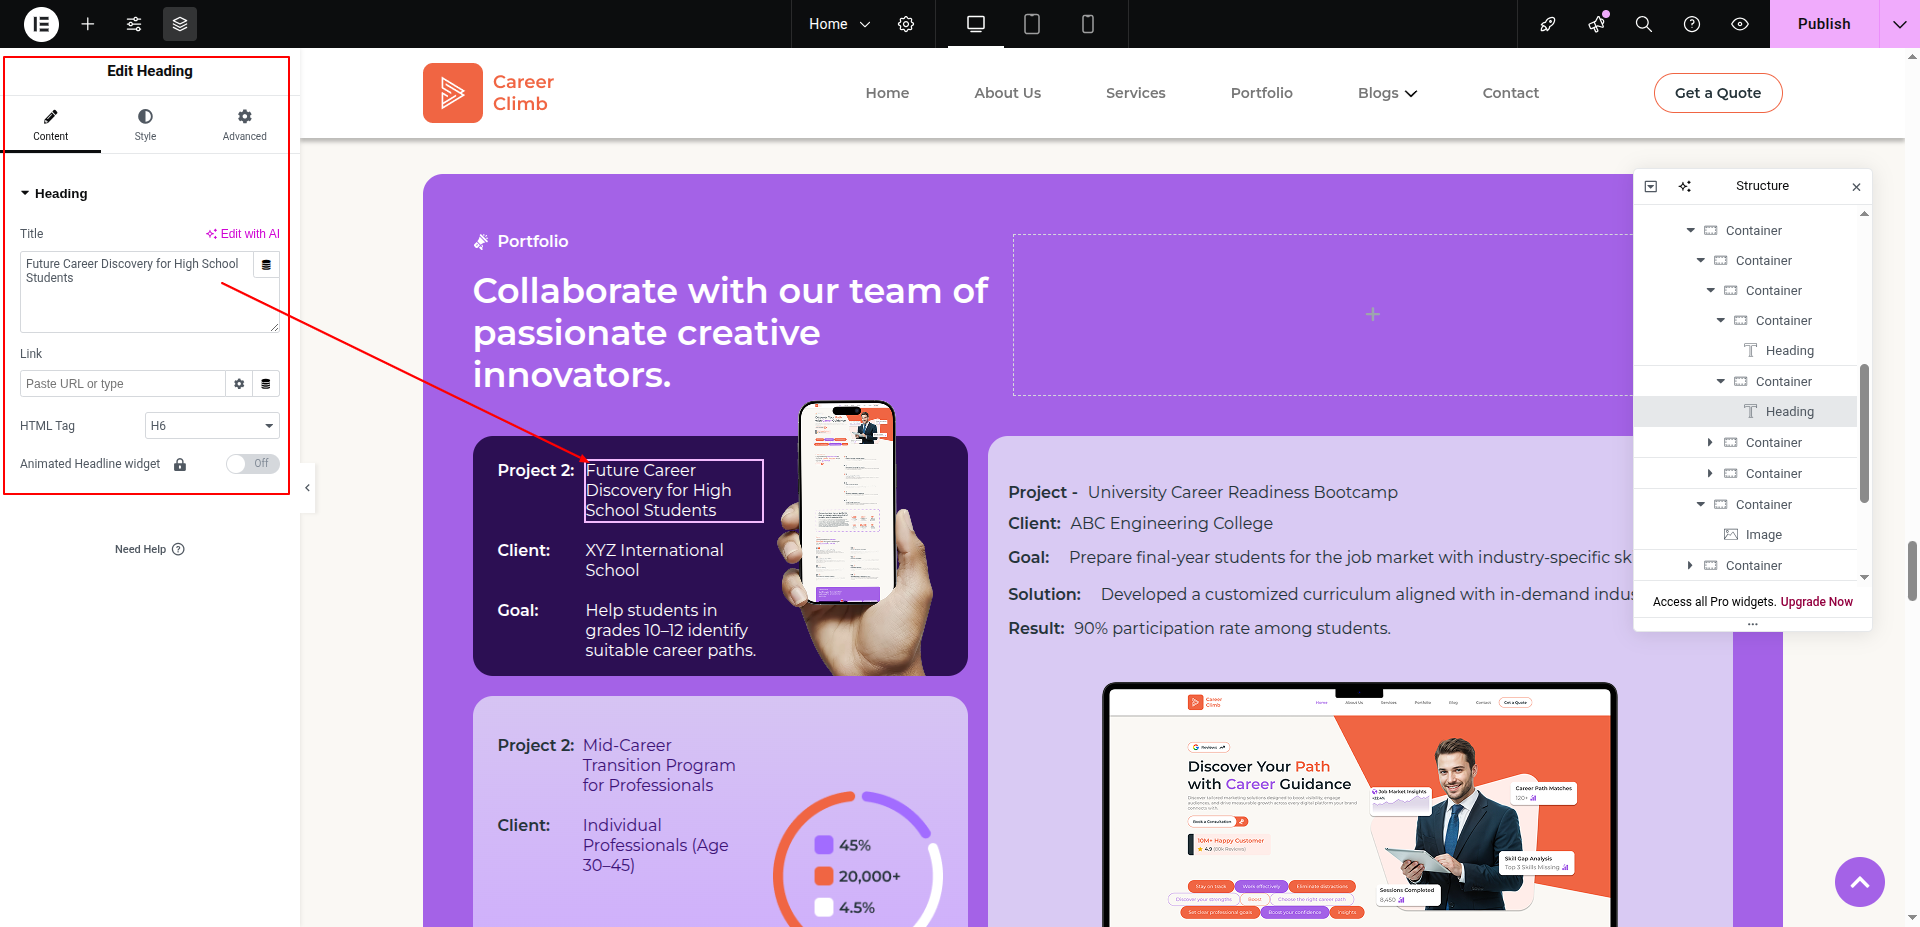Viewport: 1920px width, 927px height.
Task: Click the Career Climb logo
Action: [x=489, y=93]
